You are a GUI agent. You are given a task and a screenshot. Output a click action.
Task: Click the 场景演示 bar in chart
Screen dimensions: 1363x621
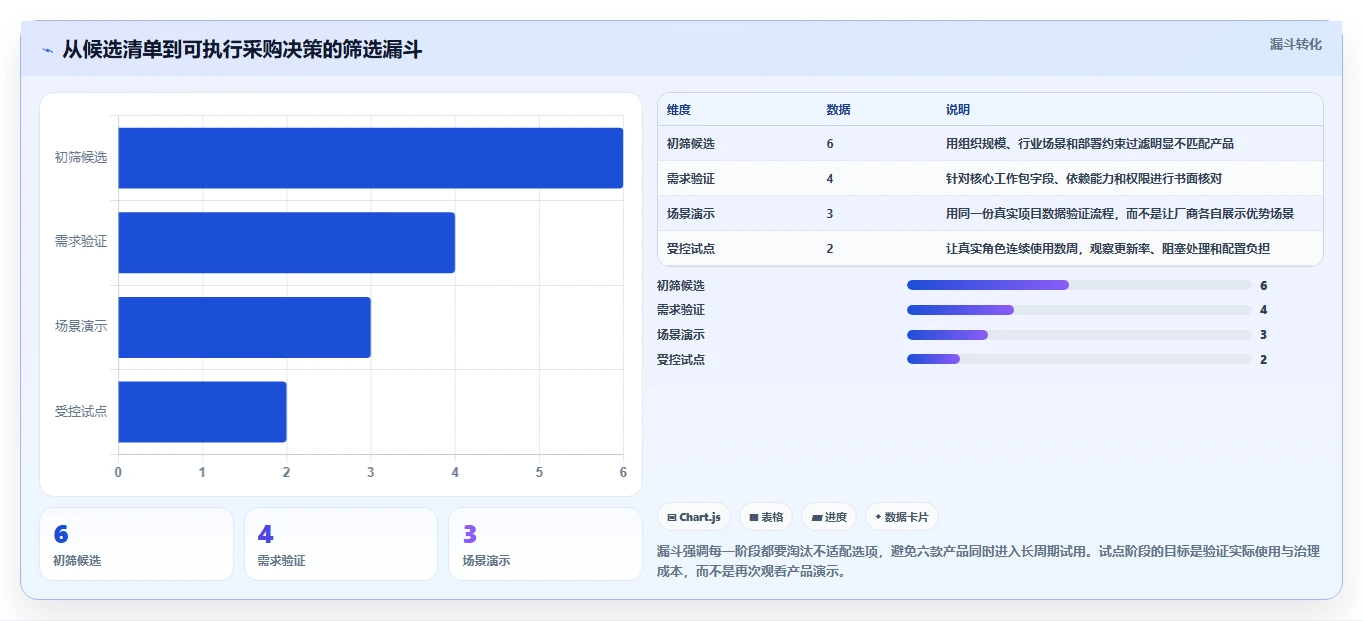[244, 327]
